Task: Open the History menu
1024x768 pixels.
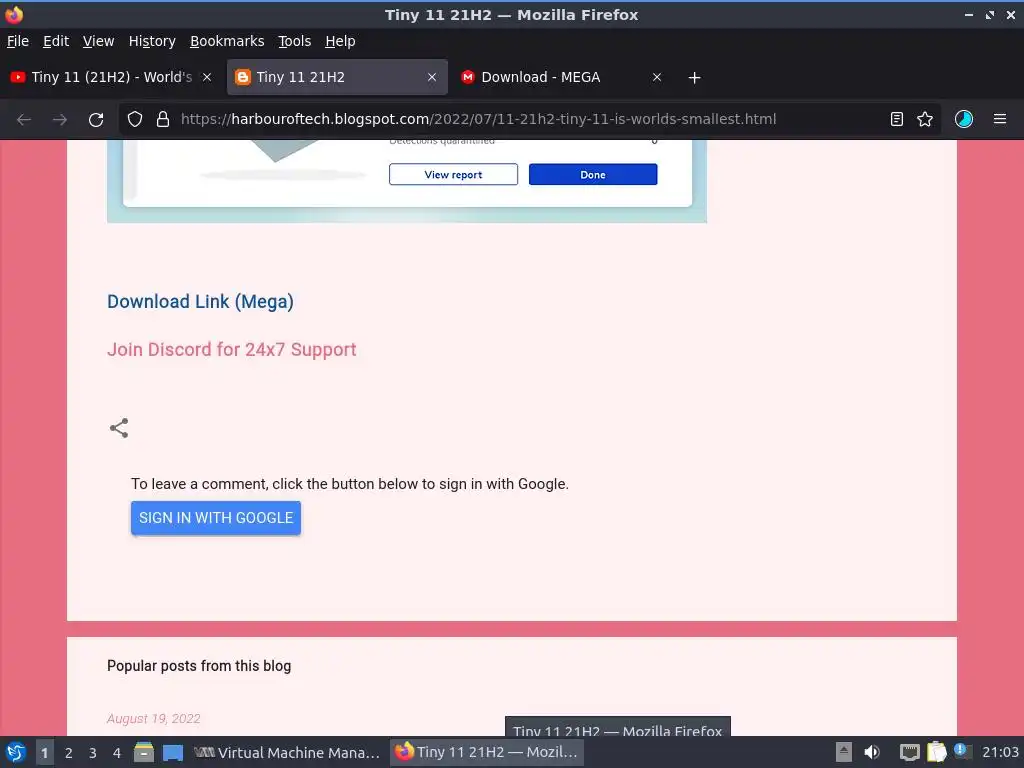Action: [152, 41]
